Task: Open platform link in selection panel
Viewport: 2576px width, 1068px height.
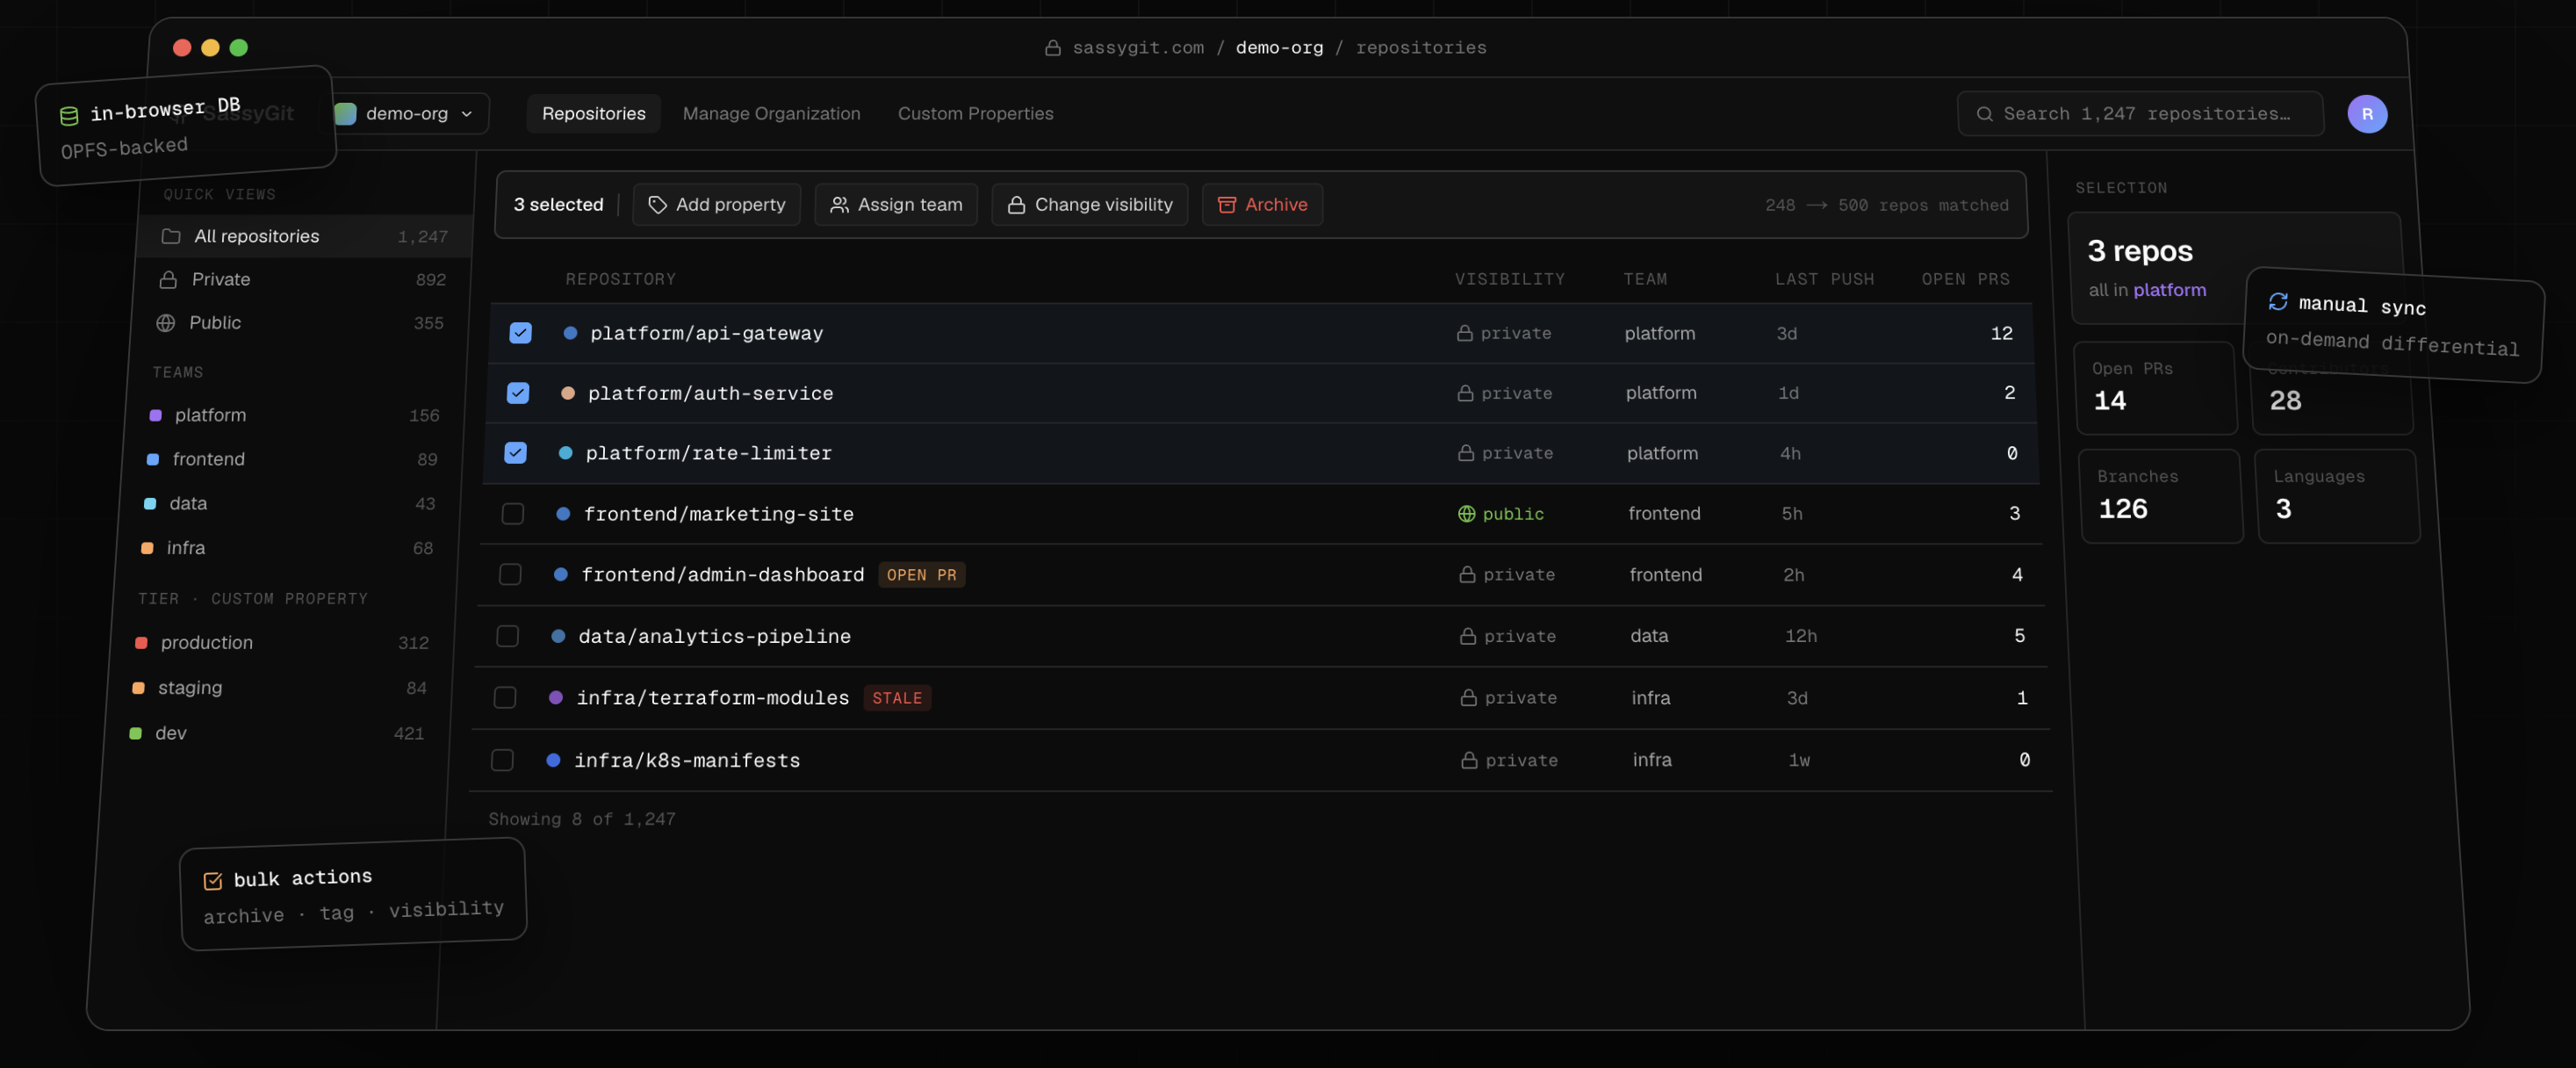Action: point(2169,290)
